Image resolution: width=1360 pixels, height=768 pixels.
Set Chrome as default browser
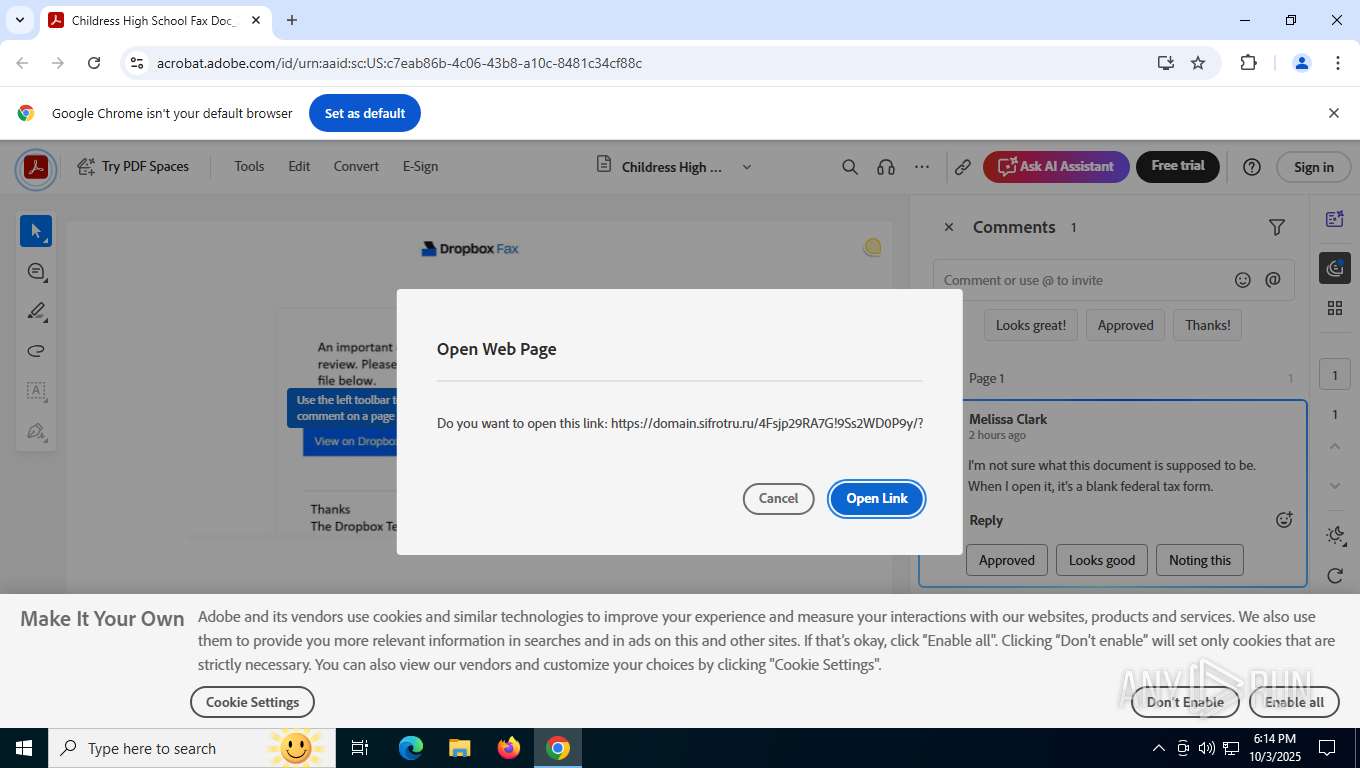(365, 113)
